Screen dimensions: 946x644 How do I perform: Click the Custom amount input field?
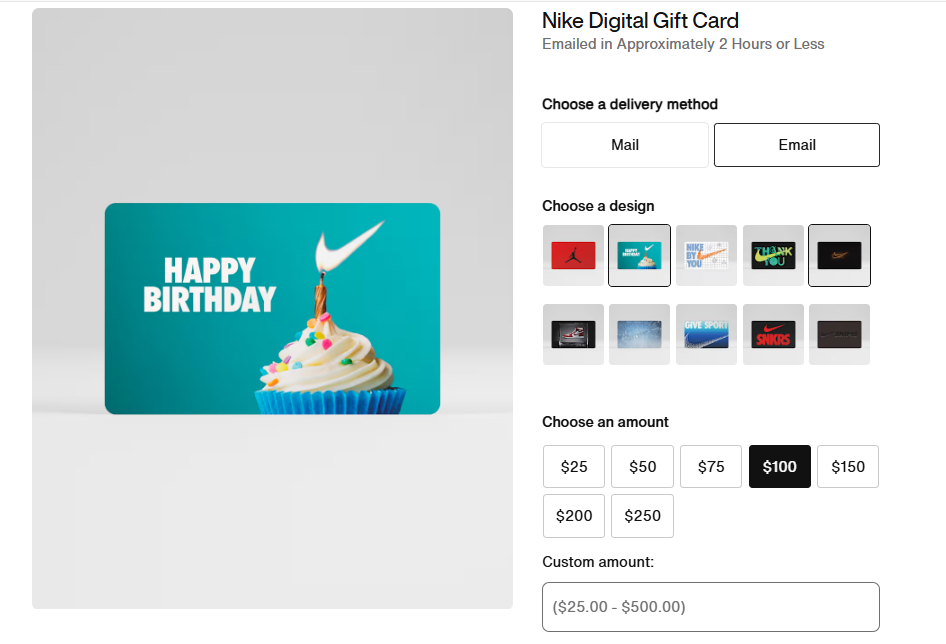tap(710, 606)
